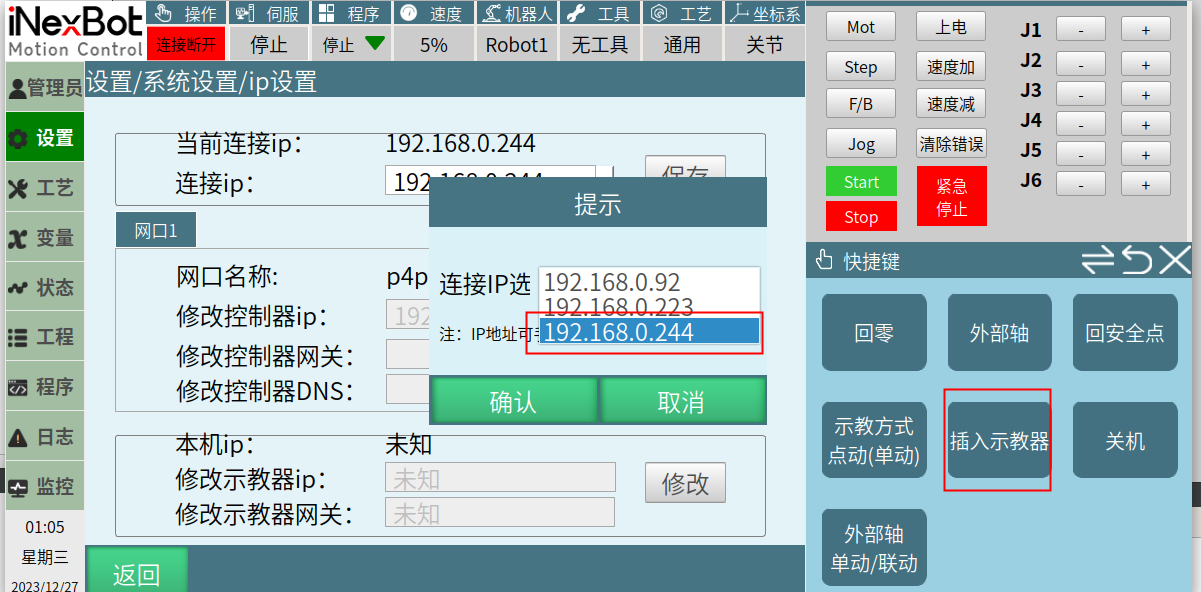The image size is (1201, 592).
Task: Open the Process (工艺) sidebar item
Action: tap(43, 188)
